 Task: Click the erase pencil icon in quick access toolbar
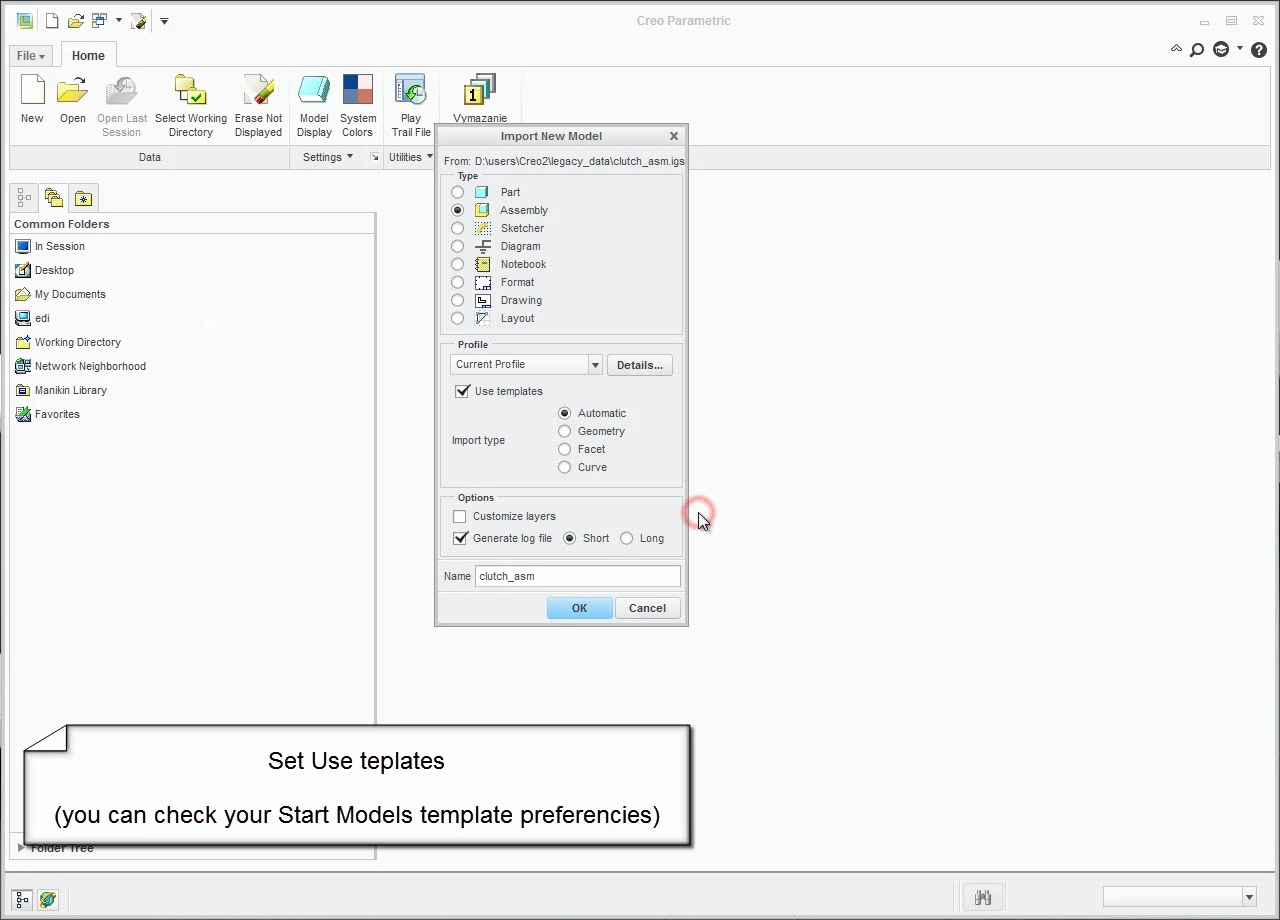tap(139, 20)
